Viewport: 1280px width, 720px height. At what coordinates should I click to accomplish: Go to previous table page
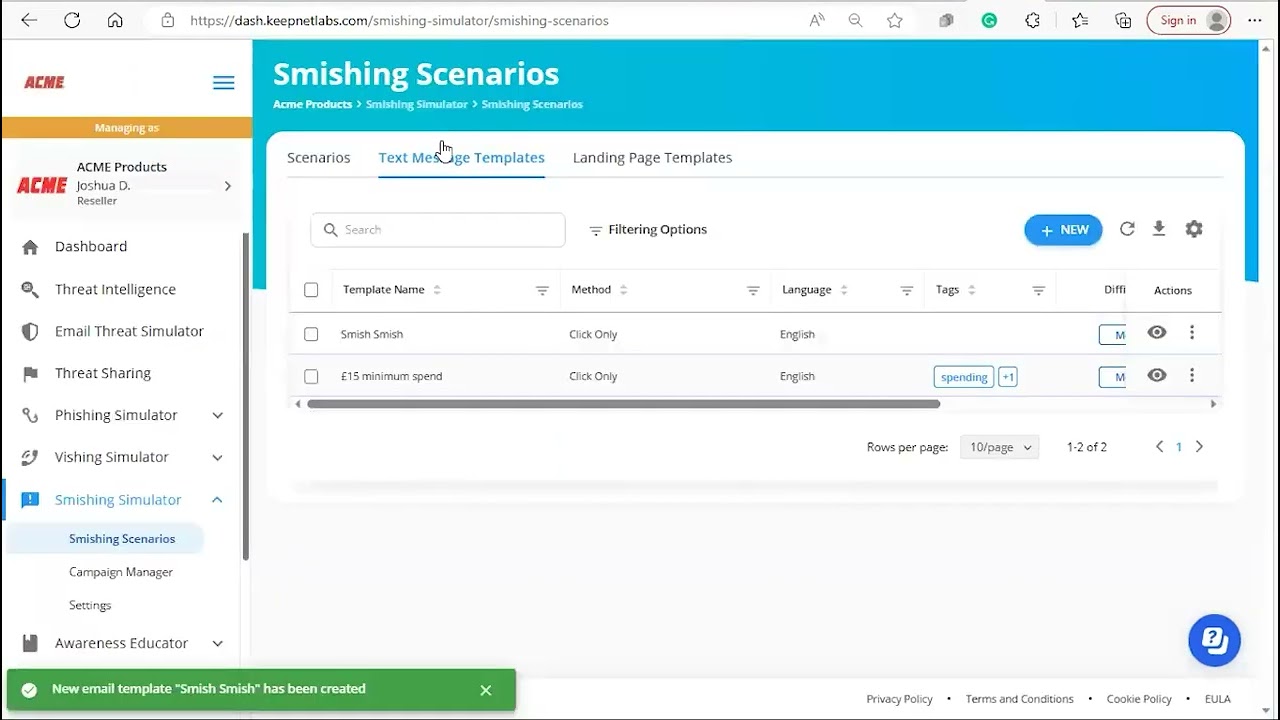[x=1159, y=447]
